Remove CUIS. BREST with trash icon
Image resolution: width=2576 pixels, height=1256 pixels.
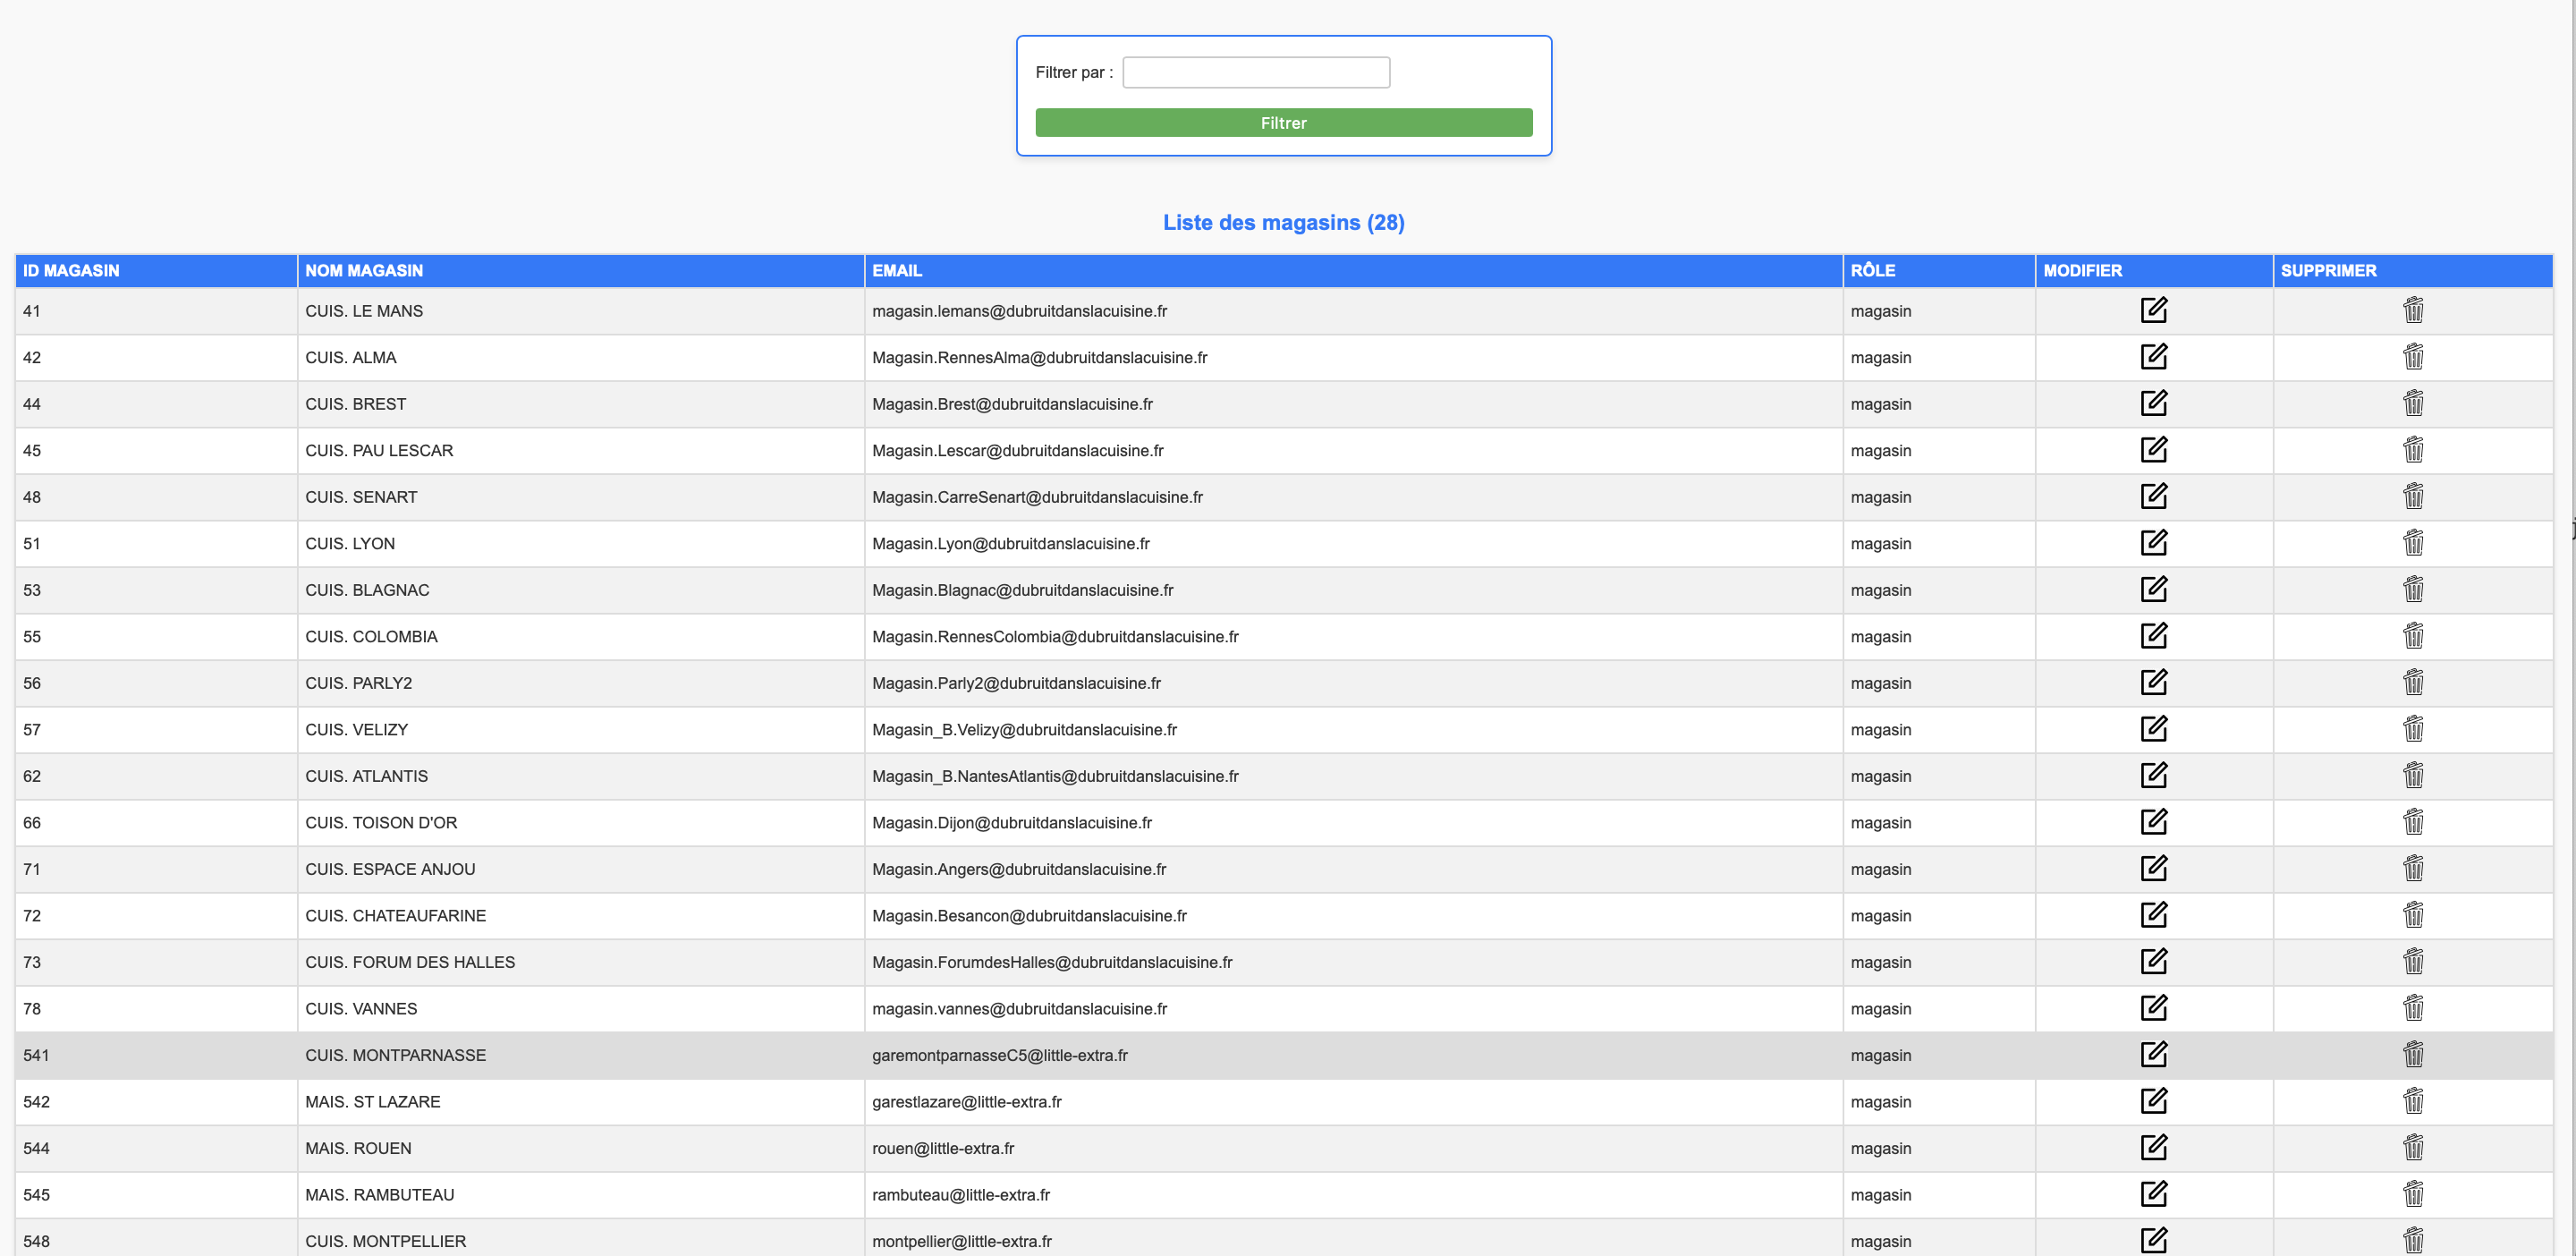tap(2413, 403)
